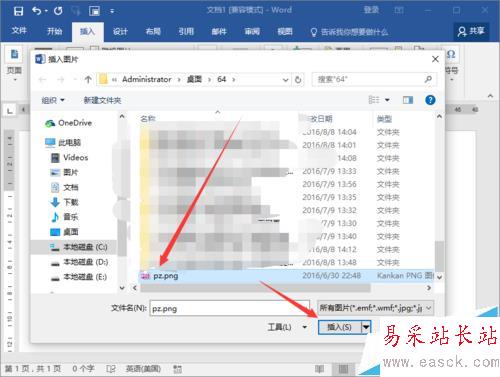Close the 插入图片 dialog
The image size is (500, 377).
point(435,59)
